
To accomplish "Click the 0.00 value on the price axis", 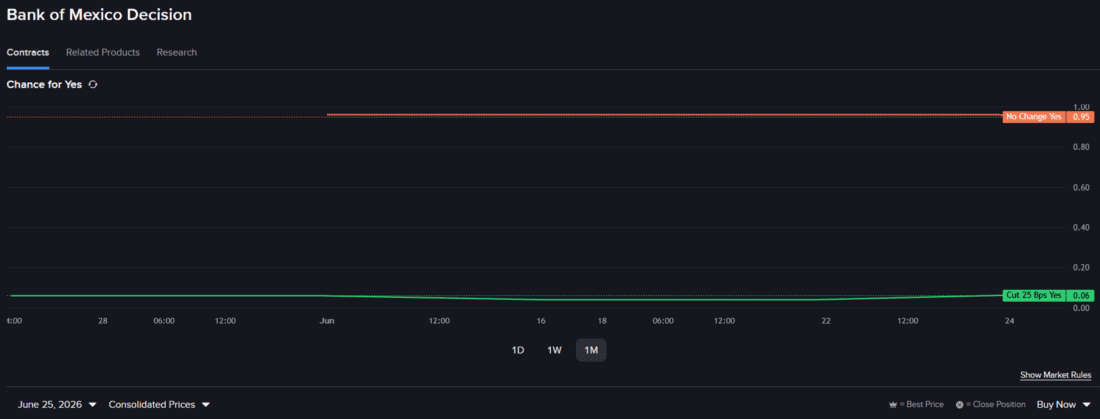I will (x=1081, y=308).
